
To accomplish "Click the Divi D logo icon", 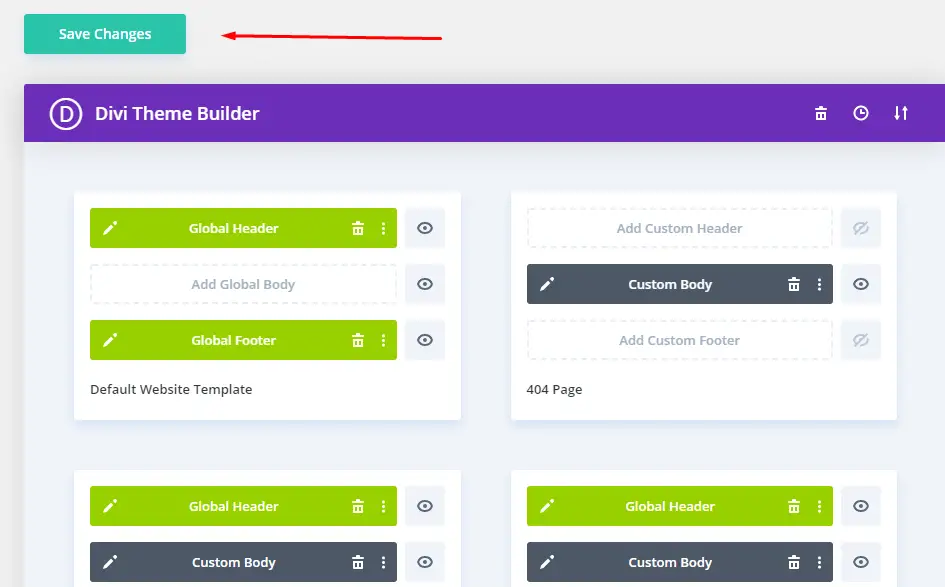I will tap(66, 113).
